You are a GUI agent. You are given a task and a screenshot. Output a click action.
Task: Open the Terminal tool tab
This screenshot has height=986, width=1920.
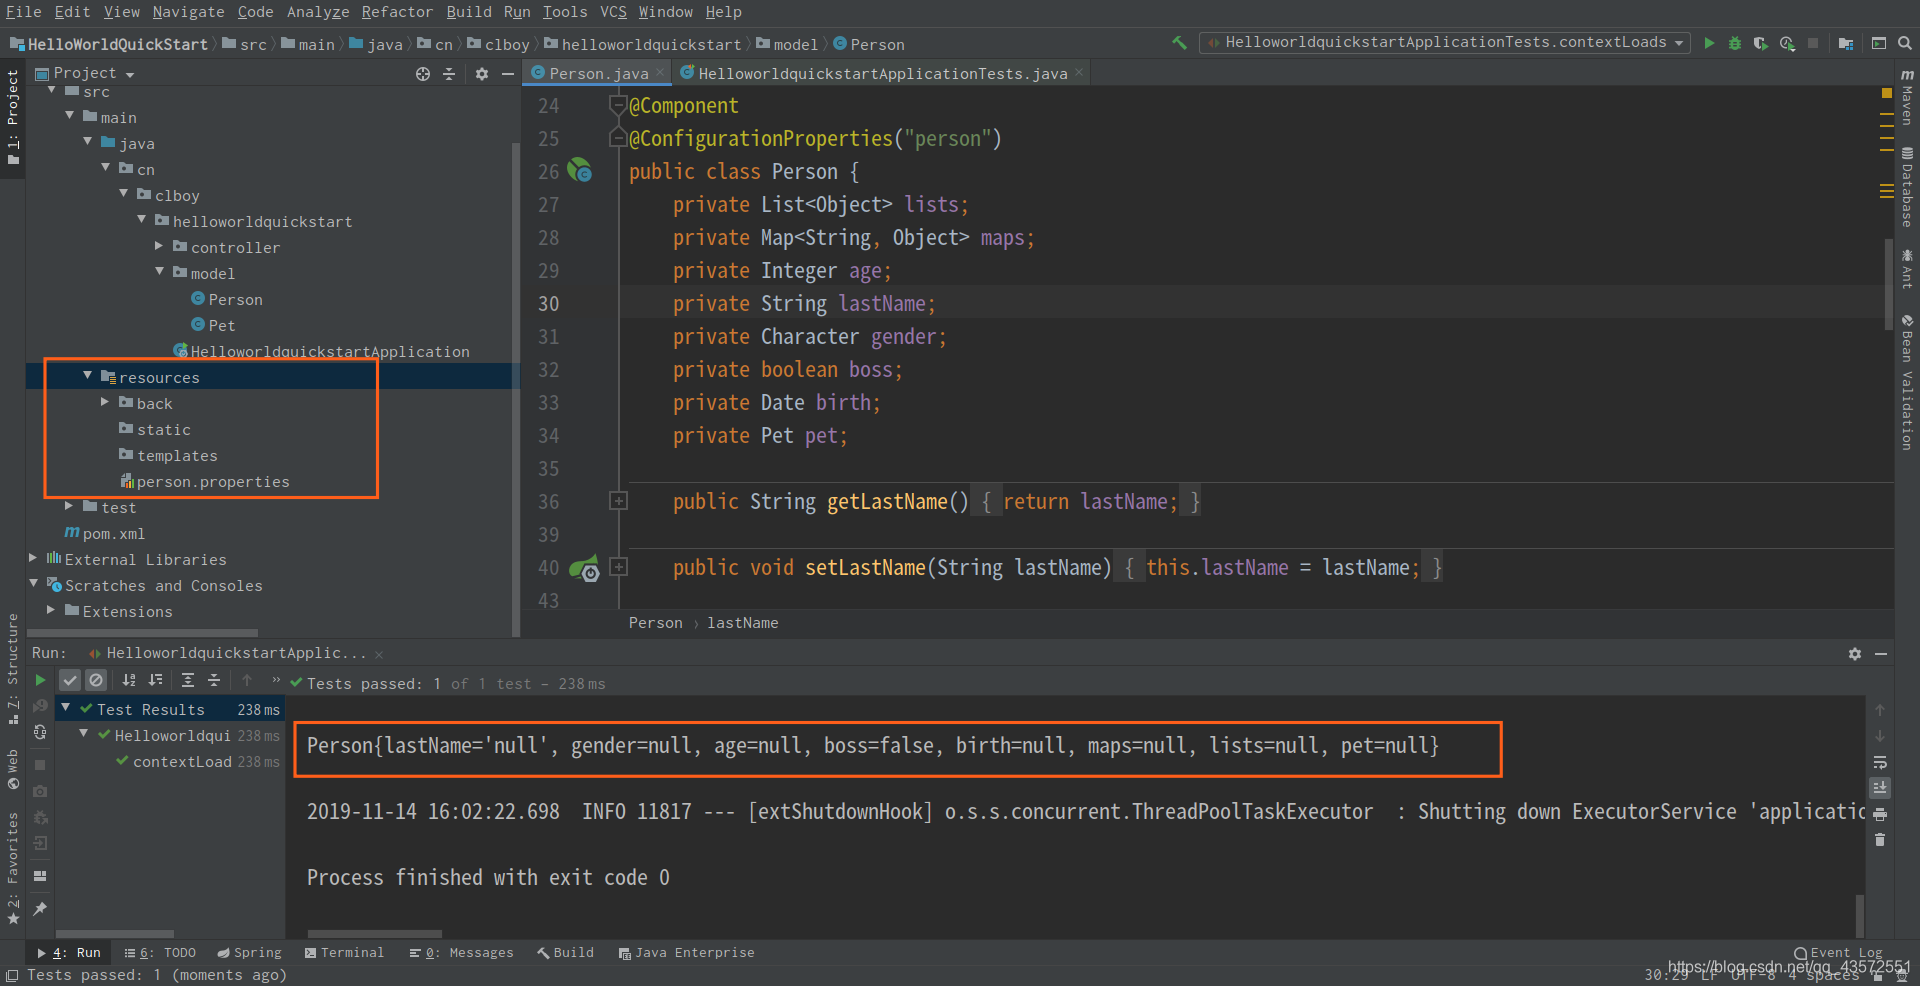[x=344, y=953]
